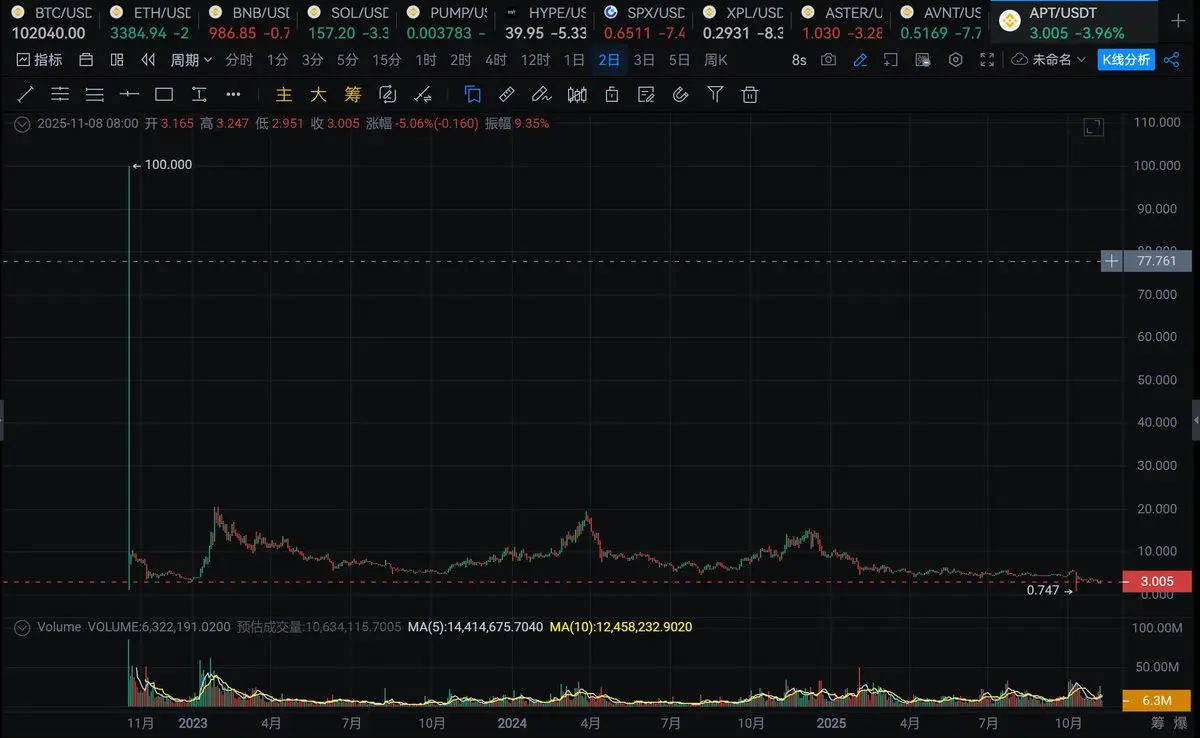Switch to the HYPE/US tab
The width and height of the screenshot is (1200, 738).
coord(544,22)
